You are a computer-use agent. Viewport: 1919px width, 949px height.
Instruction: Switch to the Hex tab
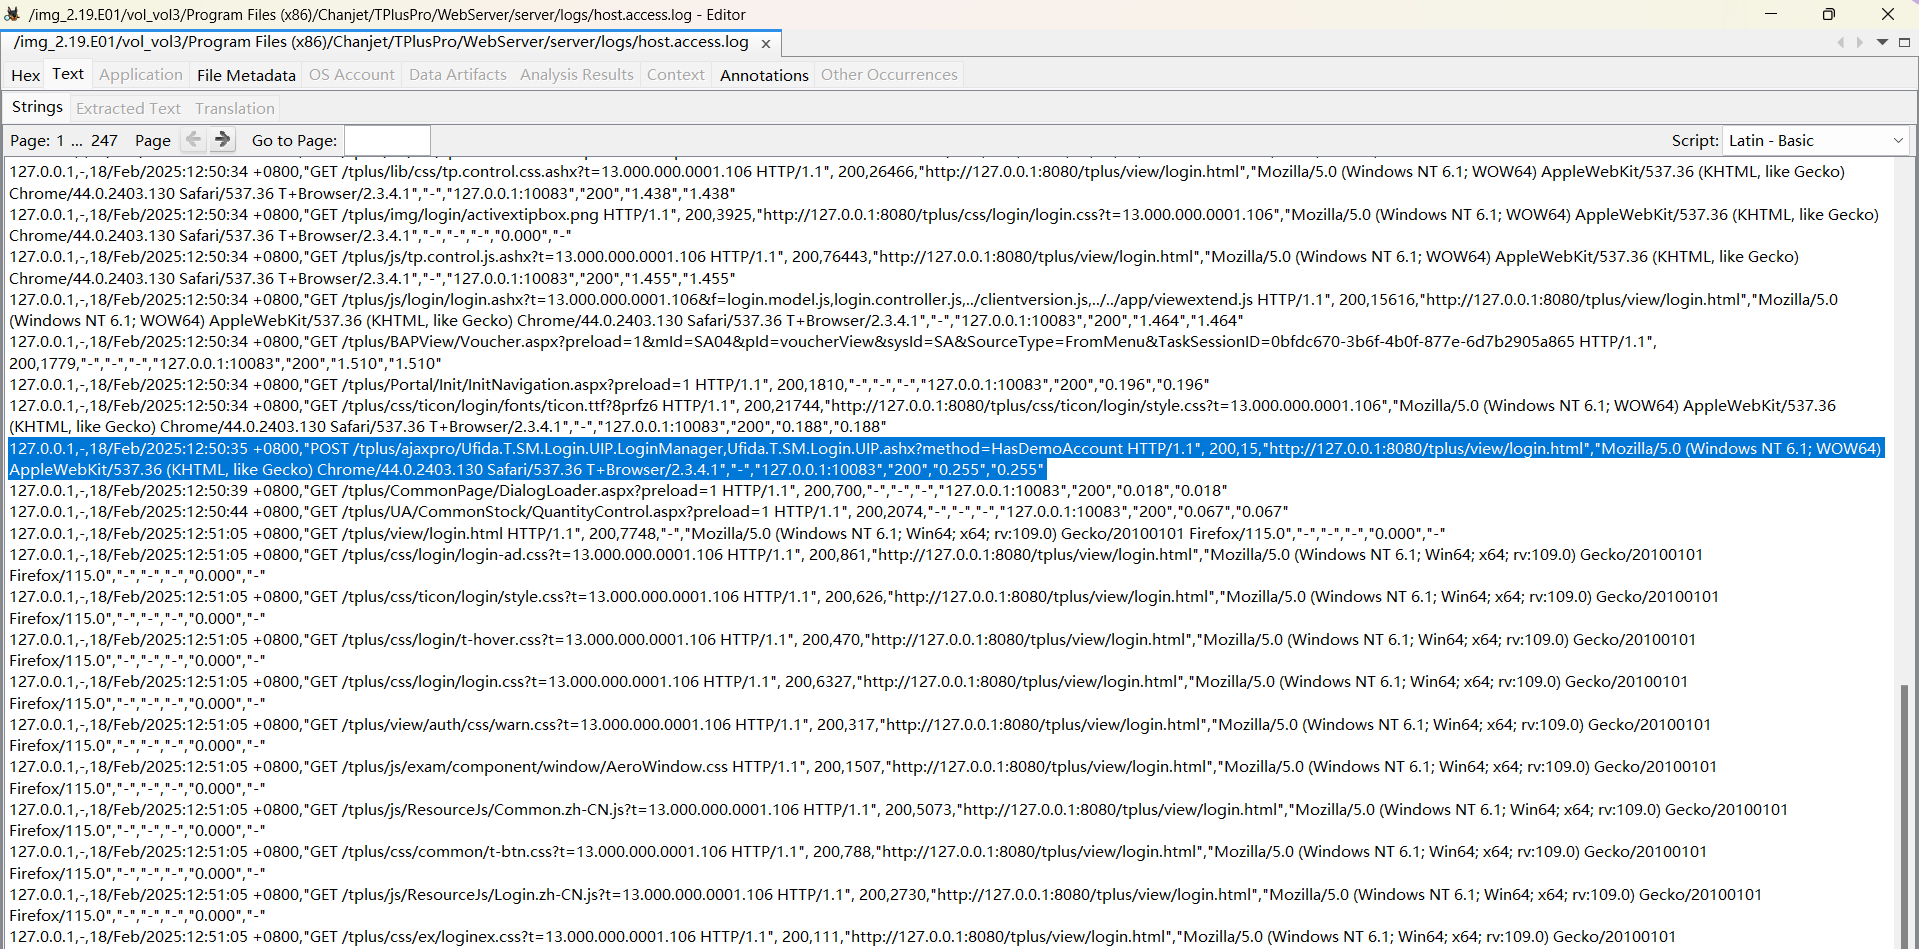pyautogui.click(x=26, y=75)
